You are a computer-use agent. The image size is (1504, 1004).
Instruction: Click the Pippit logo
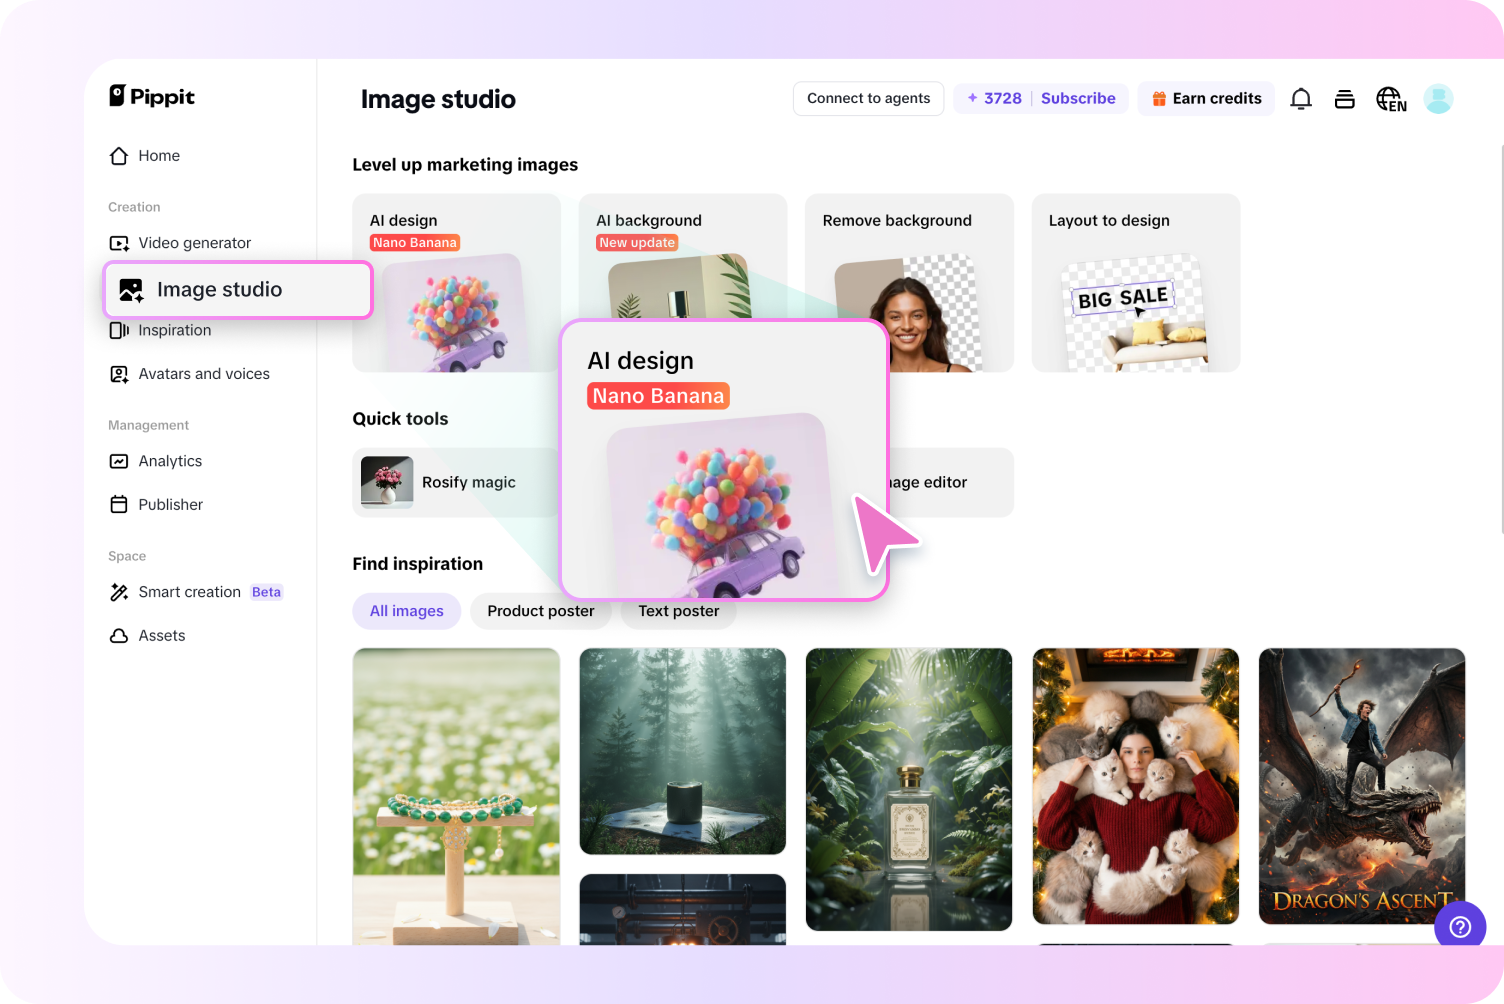pyautogui.click(x=152, y=96)
